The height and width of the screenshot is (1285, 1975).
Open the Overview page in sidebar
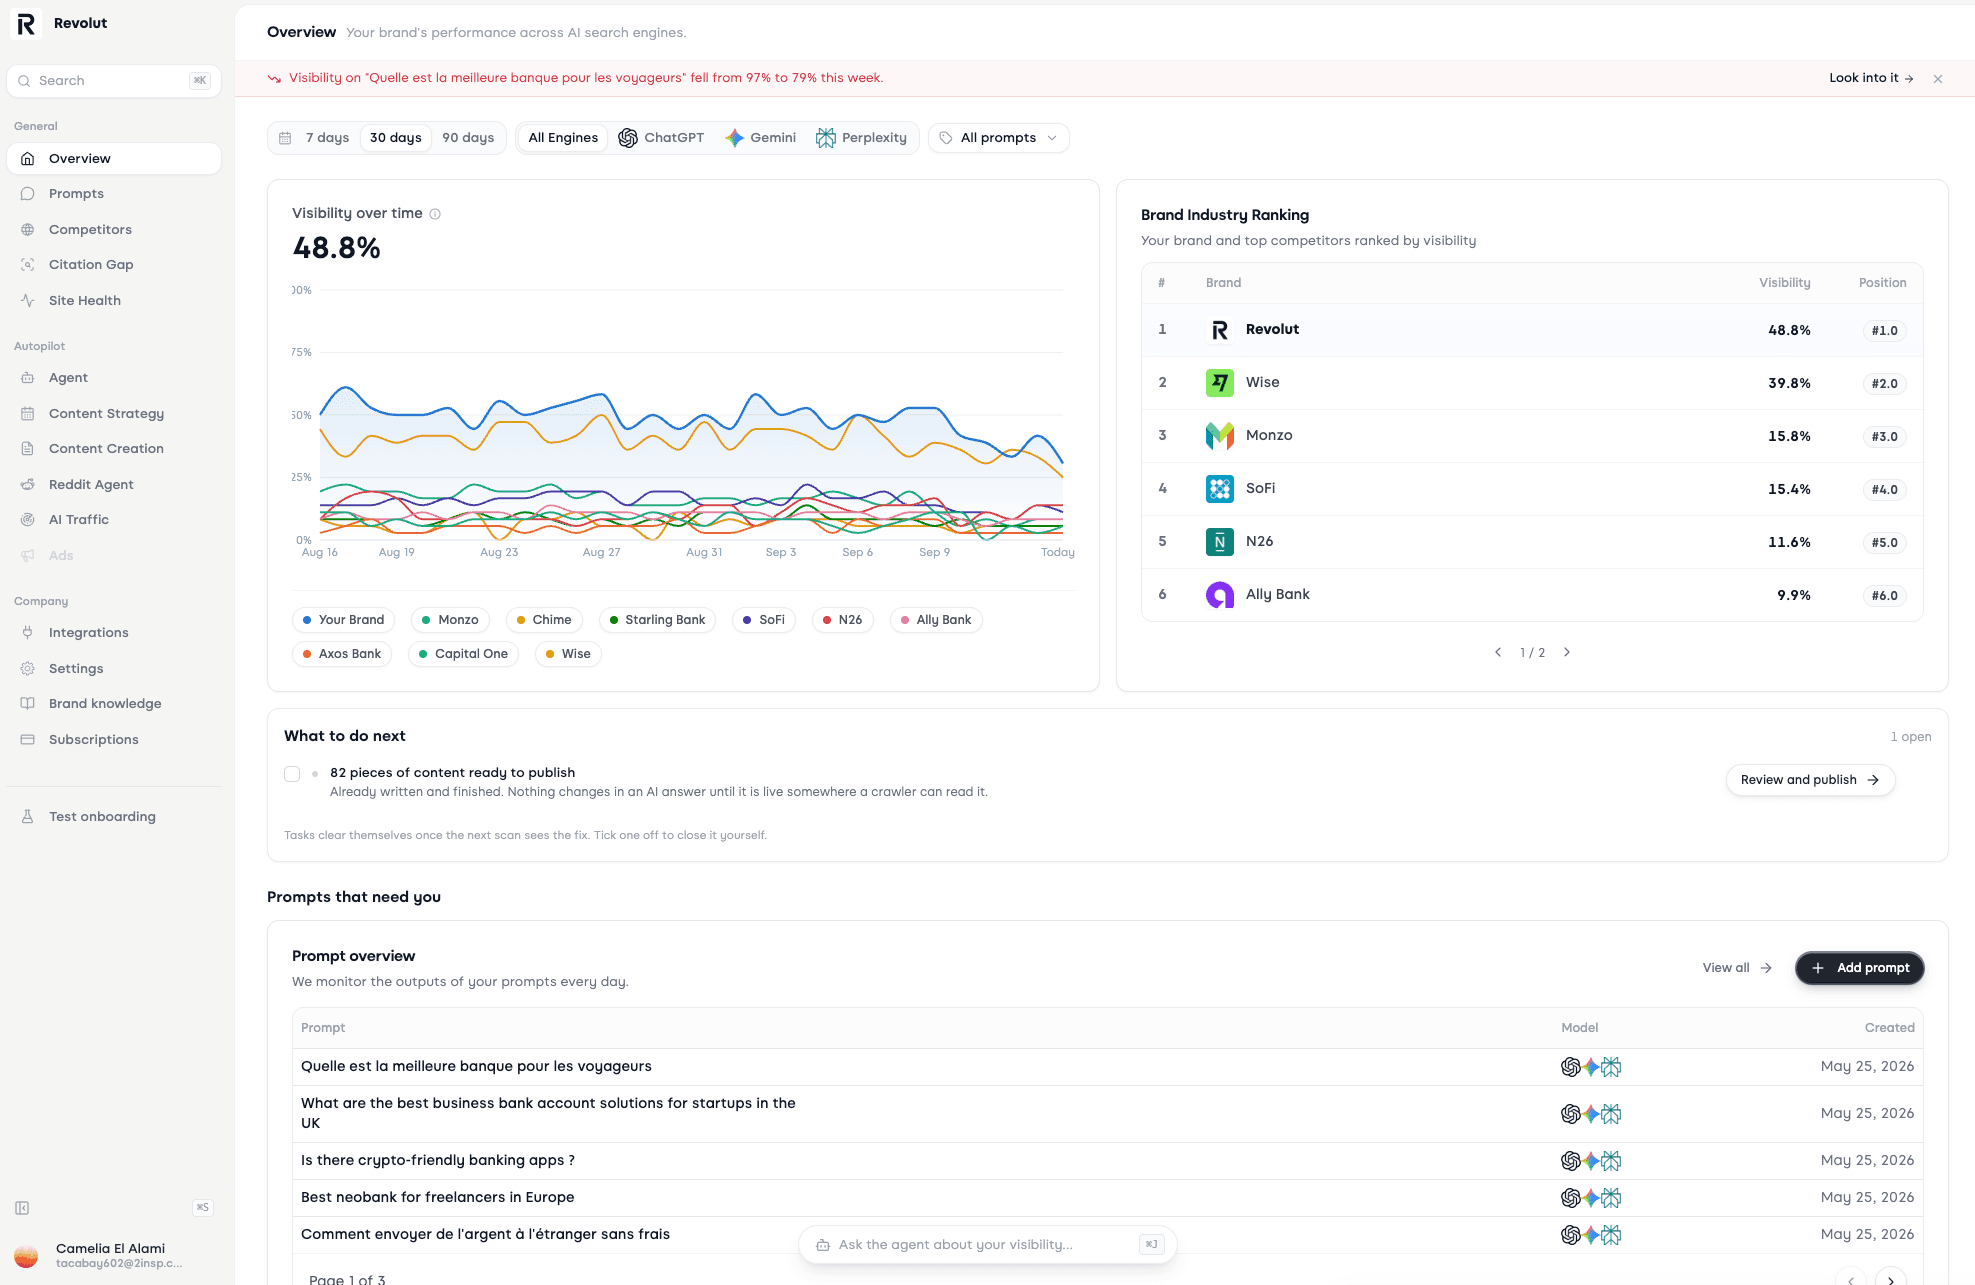click(x=114, y=159)
